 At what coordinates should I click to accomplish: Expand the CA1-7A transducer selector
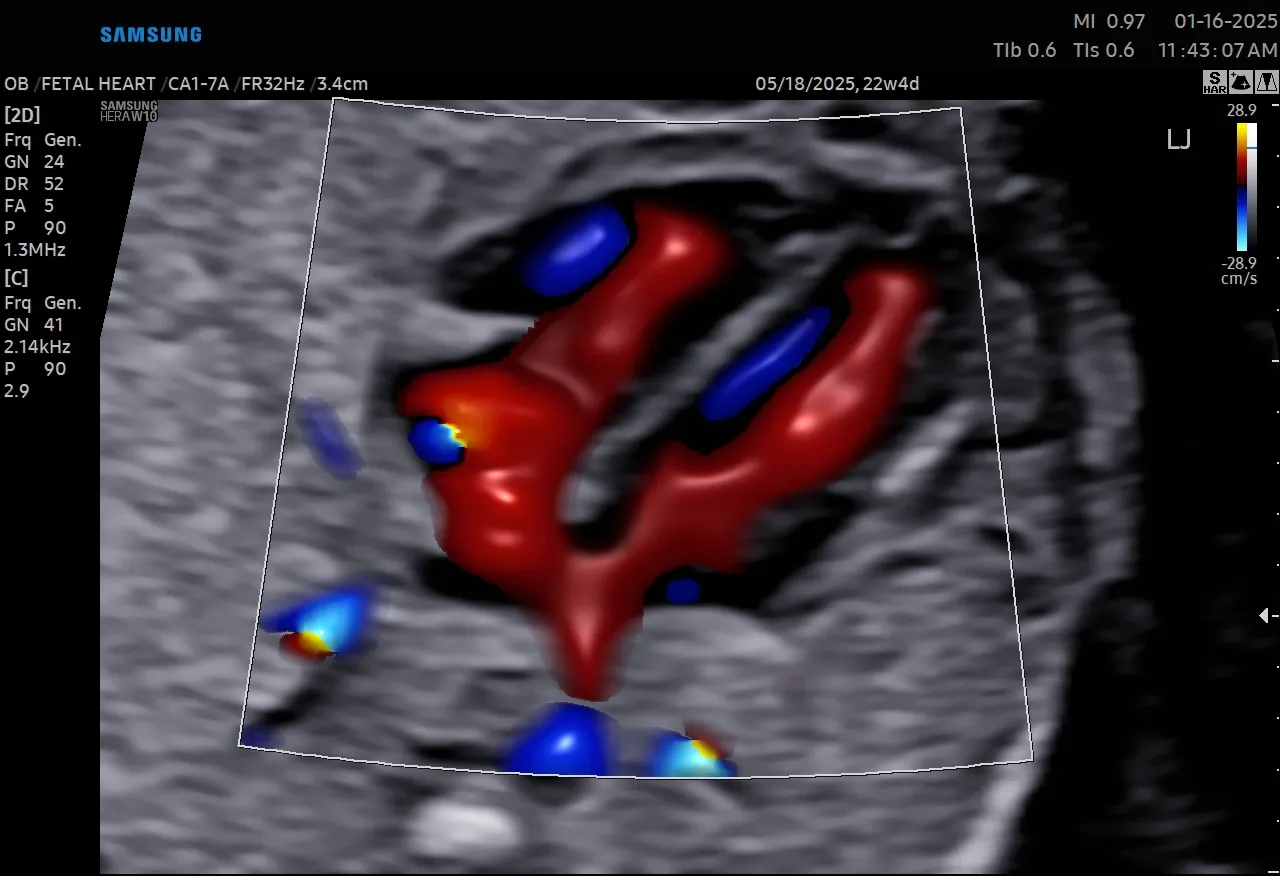[198, 84]
